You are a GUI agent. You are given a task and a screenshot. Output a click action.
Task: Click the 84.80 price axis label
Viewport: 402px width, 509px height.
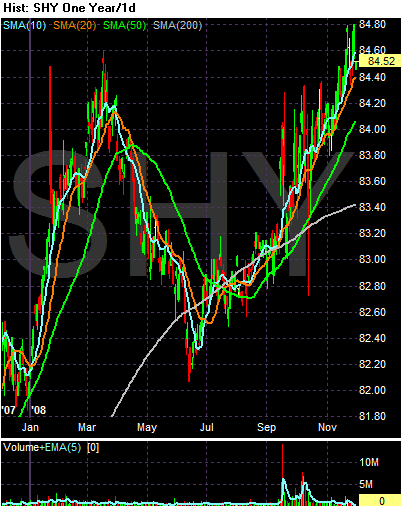(x=372, y=24)
